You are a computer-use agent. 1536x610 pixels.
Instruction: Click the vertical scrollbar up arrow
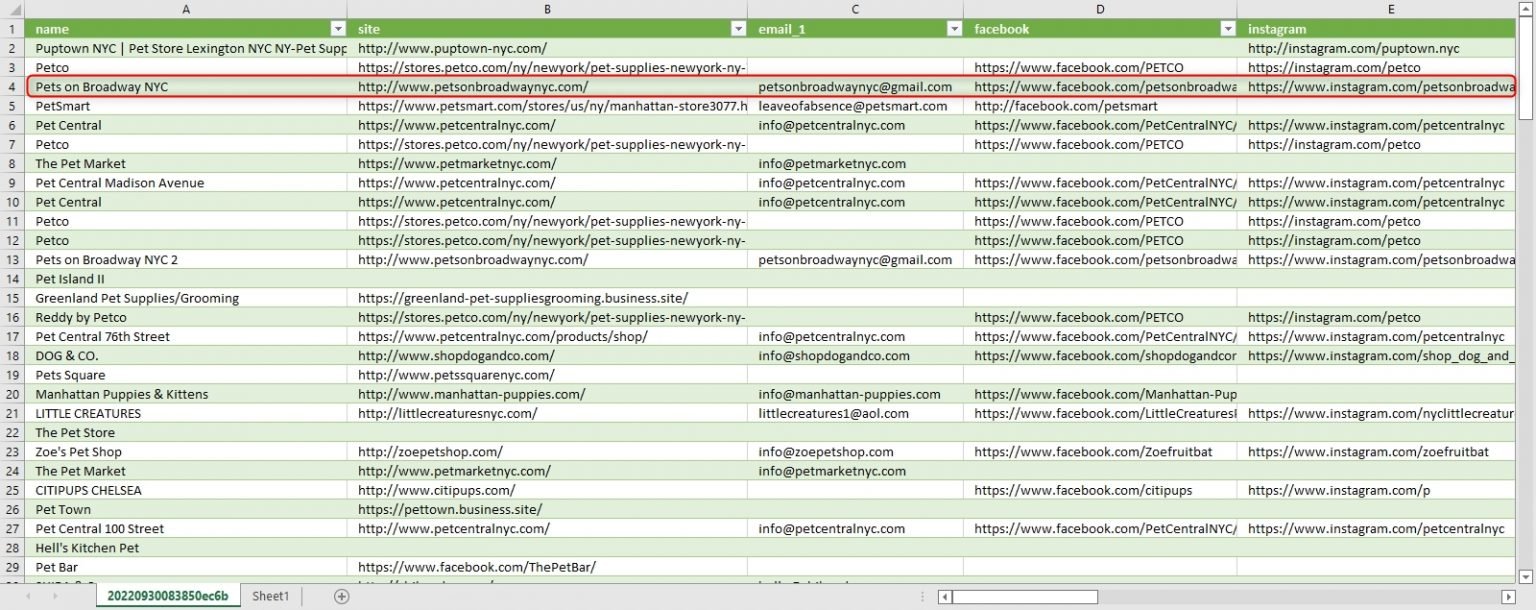click(1526, 8)
